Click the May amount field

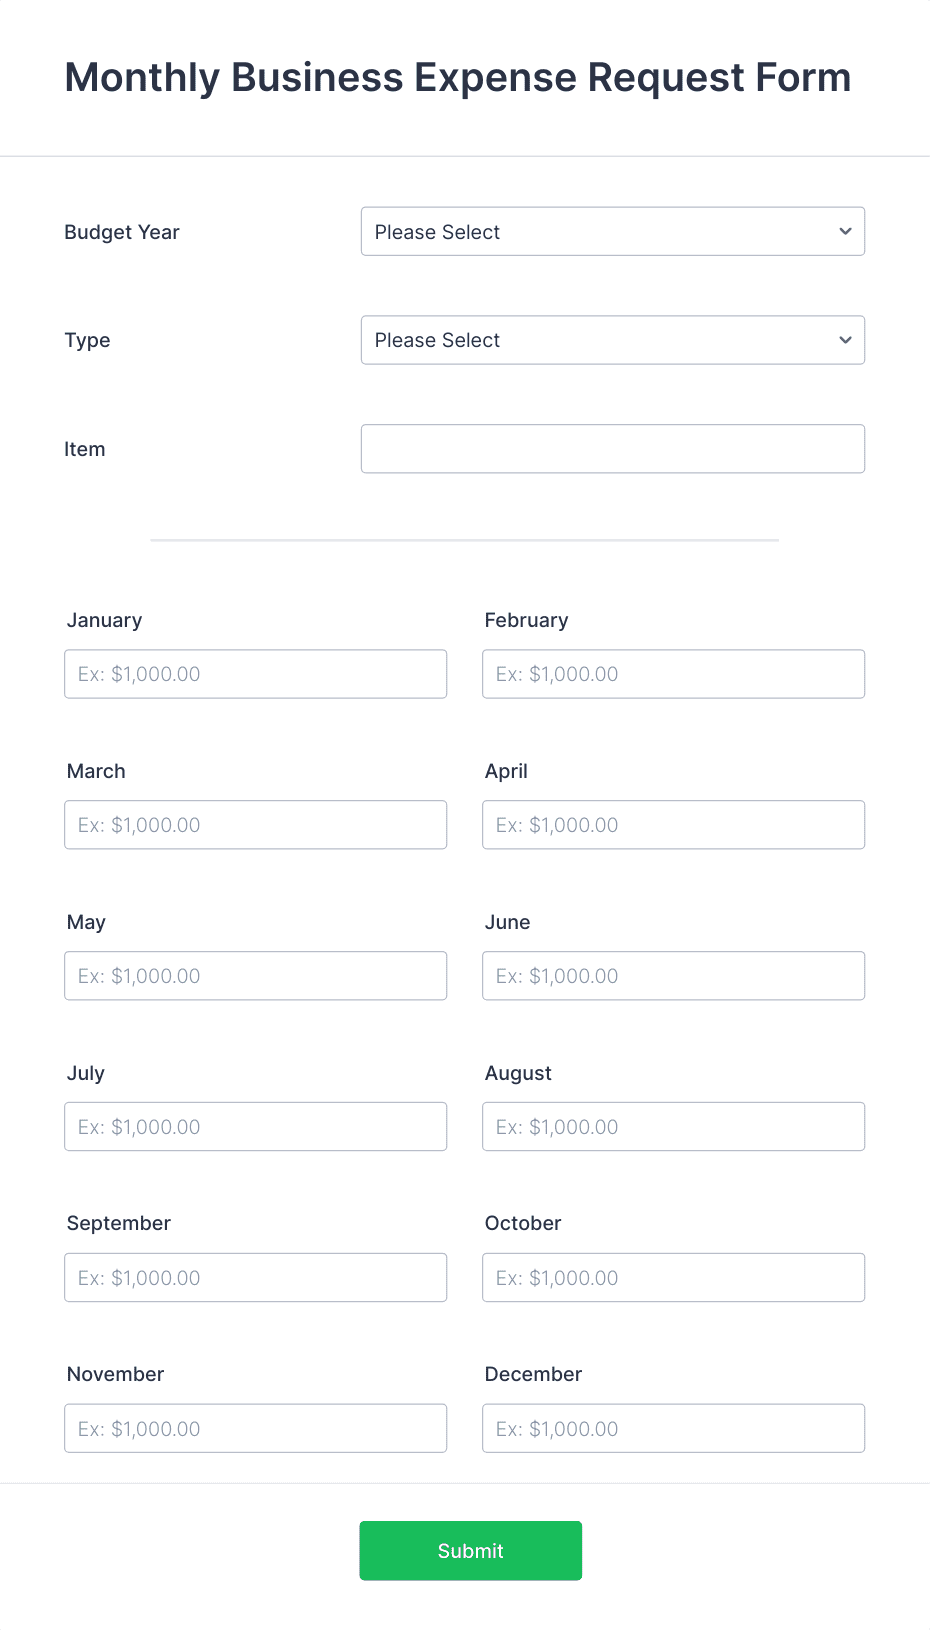[255, 975]
